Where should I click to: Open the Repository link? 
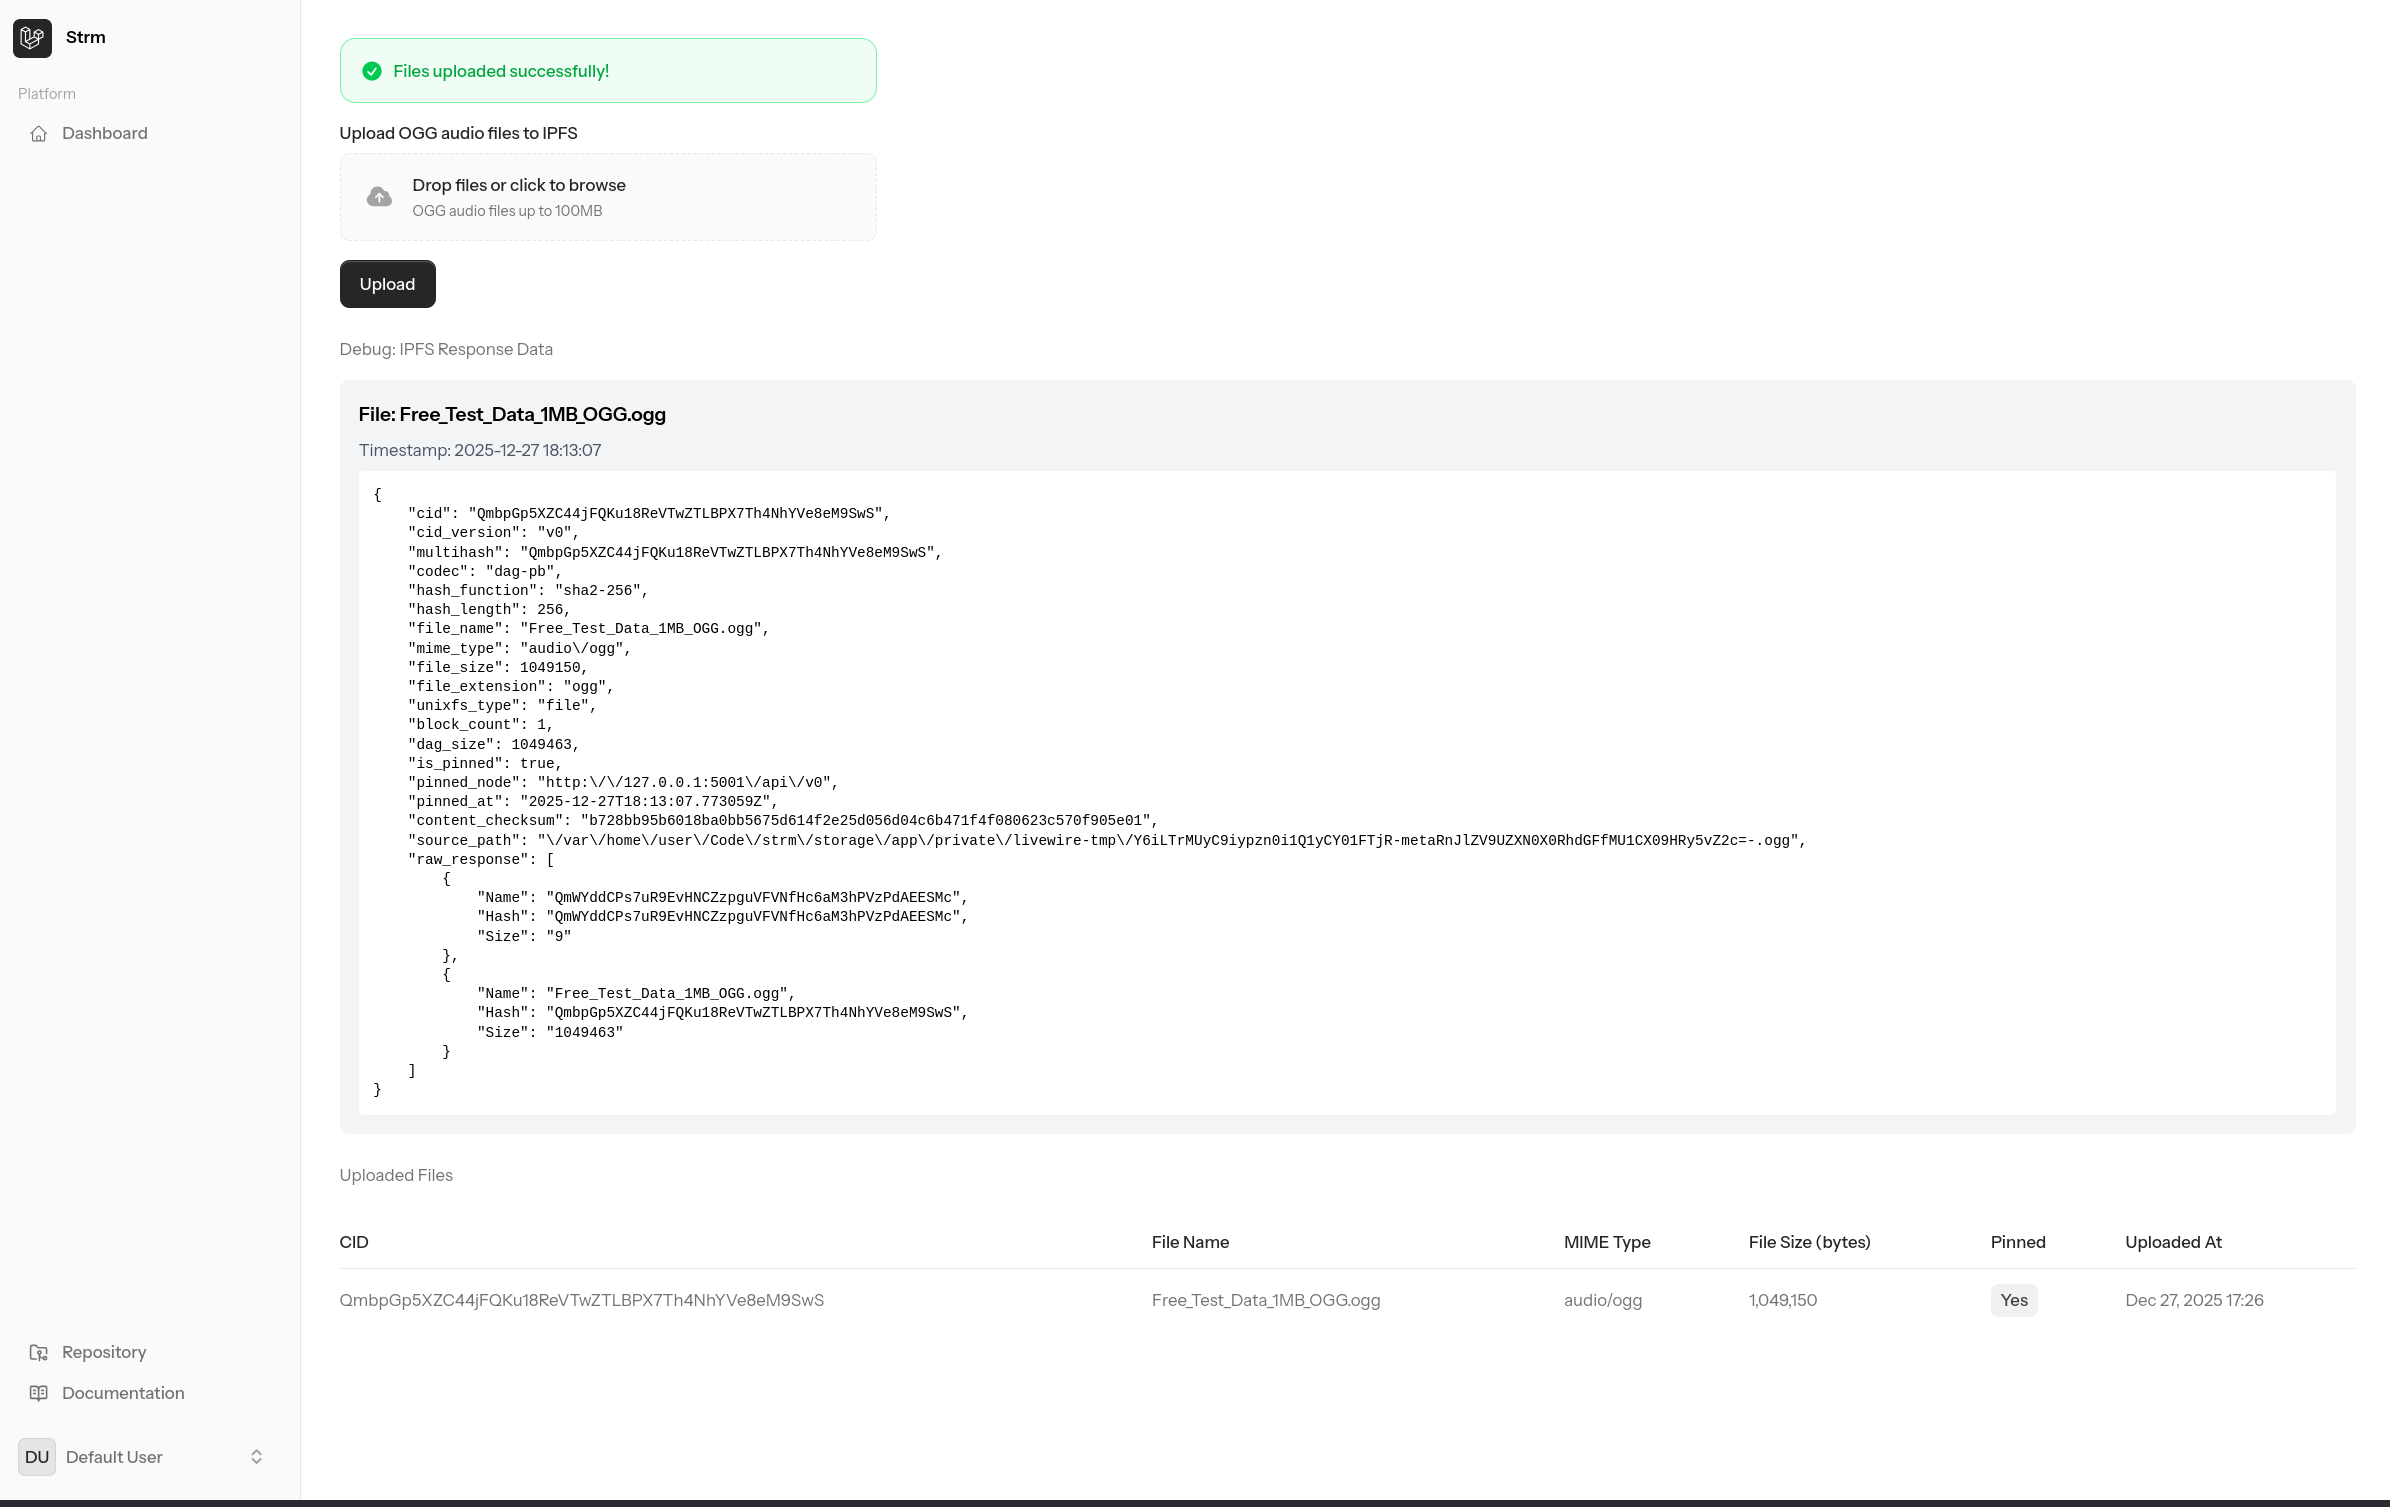click(104, 1352)
